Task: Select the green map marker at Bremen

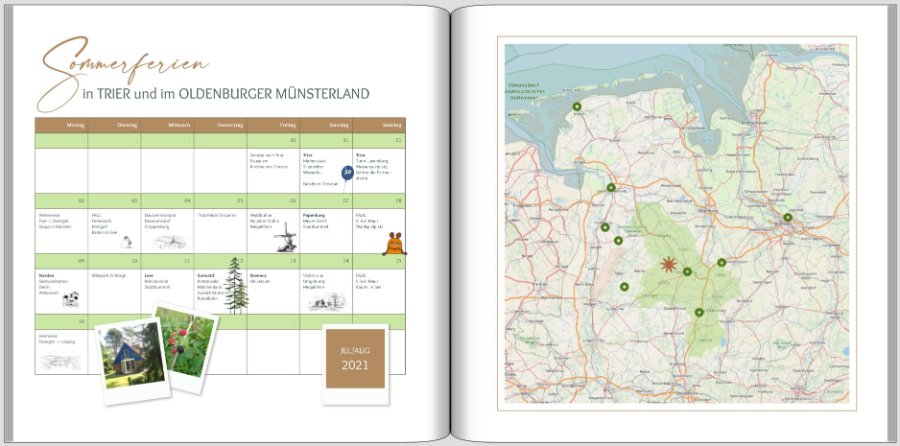Action: pyautogui.click(x=788, y=218)
